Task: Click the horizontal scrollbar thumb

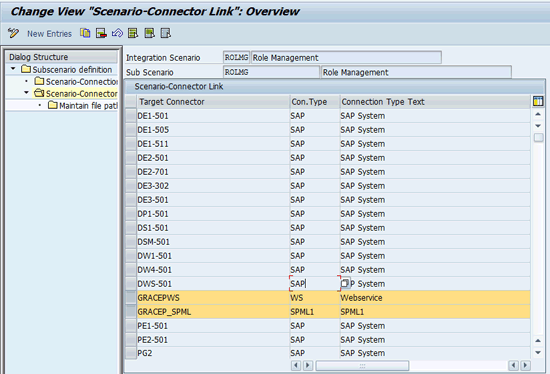Action: tap(362, 366)
